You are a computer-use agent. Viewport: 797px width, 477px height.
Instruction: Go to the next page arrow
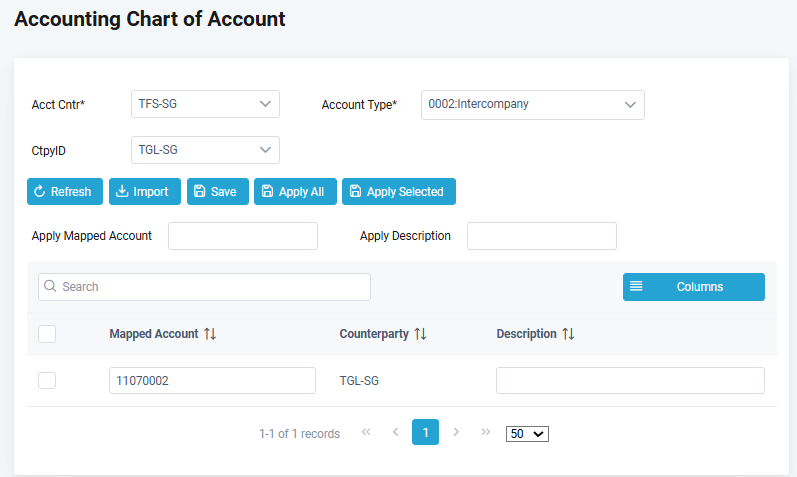456,432
